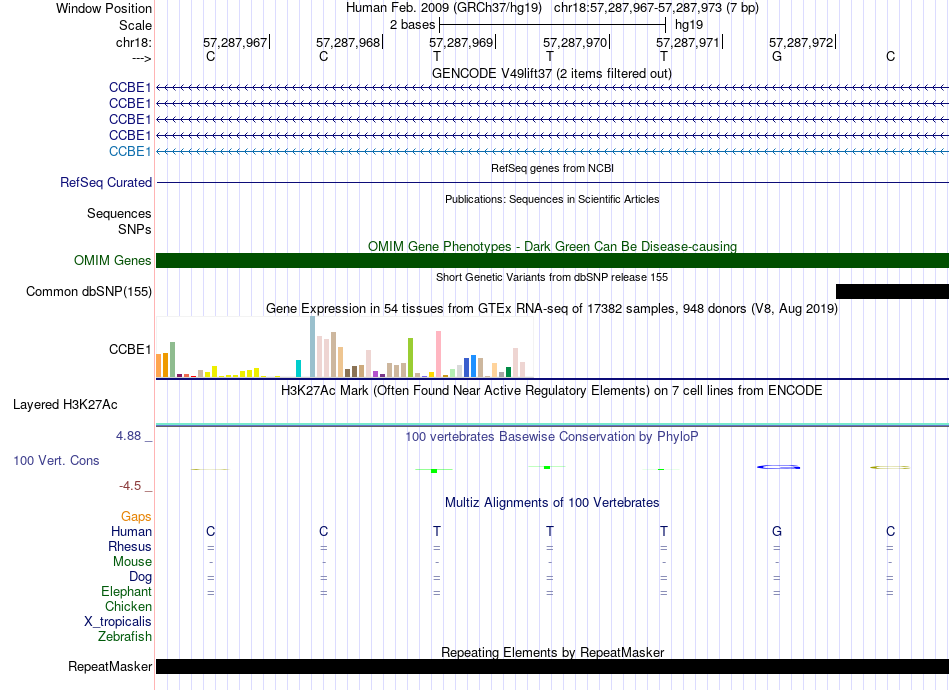Click the Sequences label under Publications

(119, 213)
